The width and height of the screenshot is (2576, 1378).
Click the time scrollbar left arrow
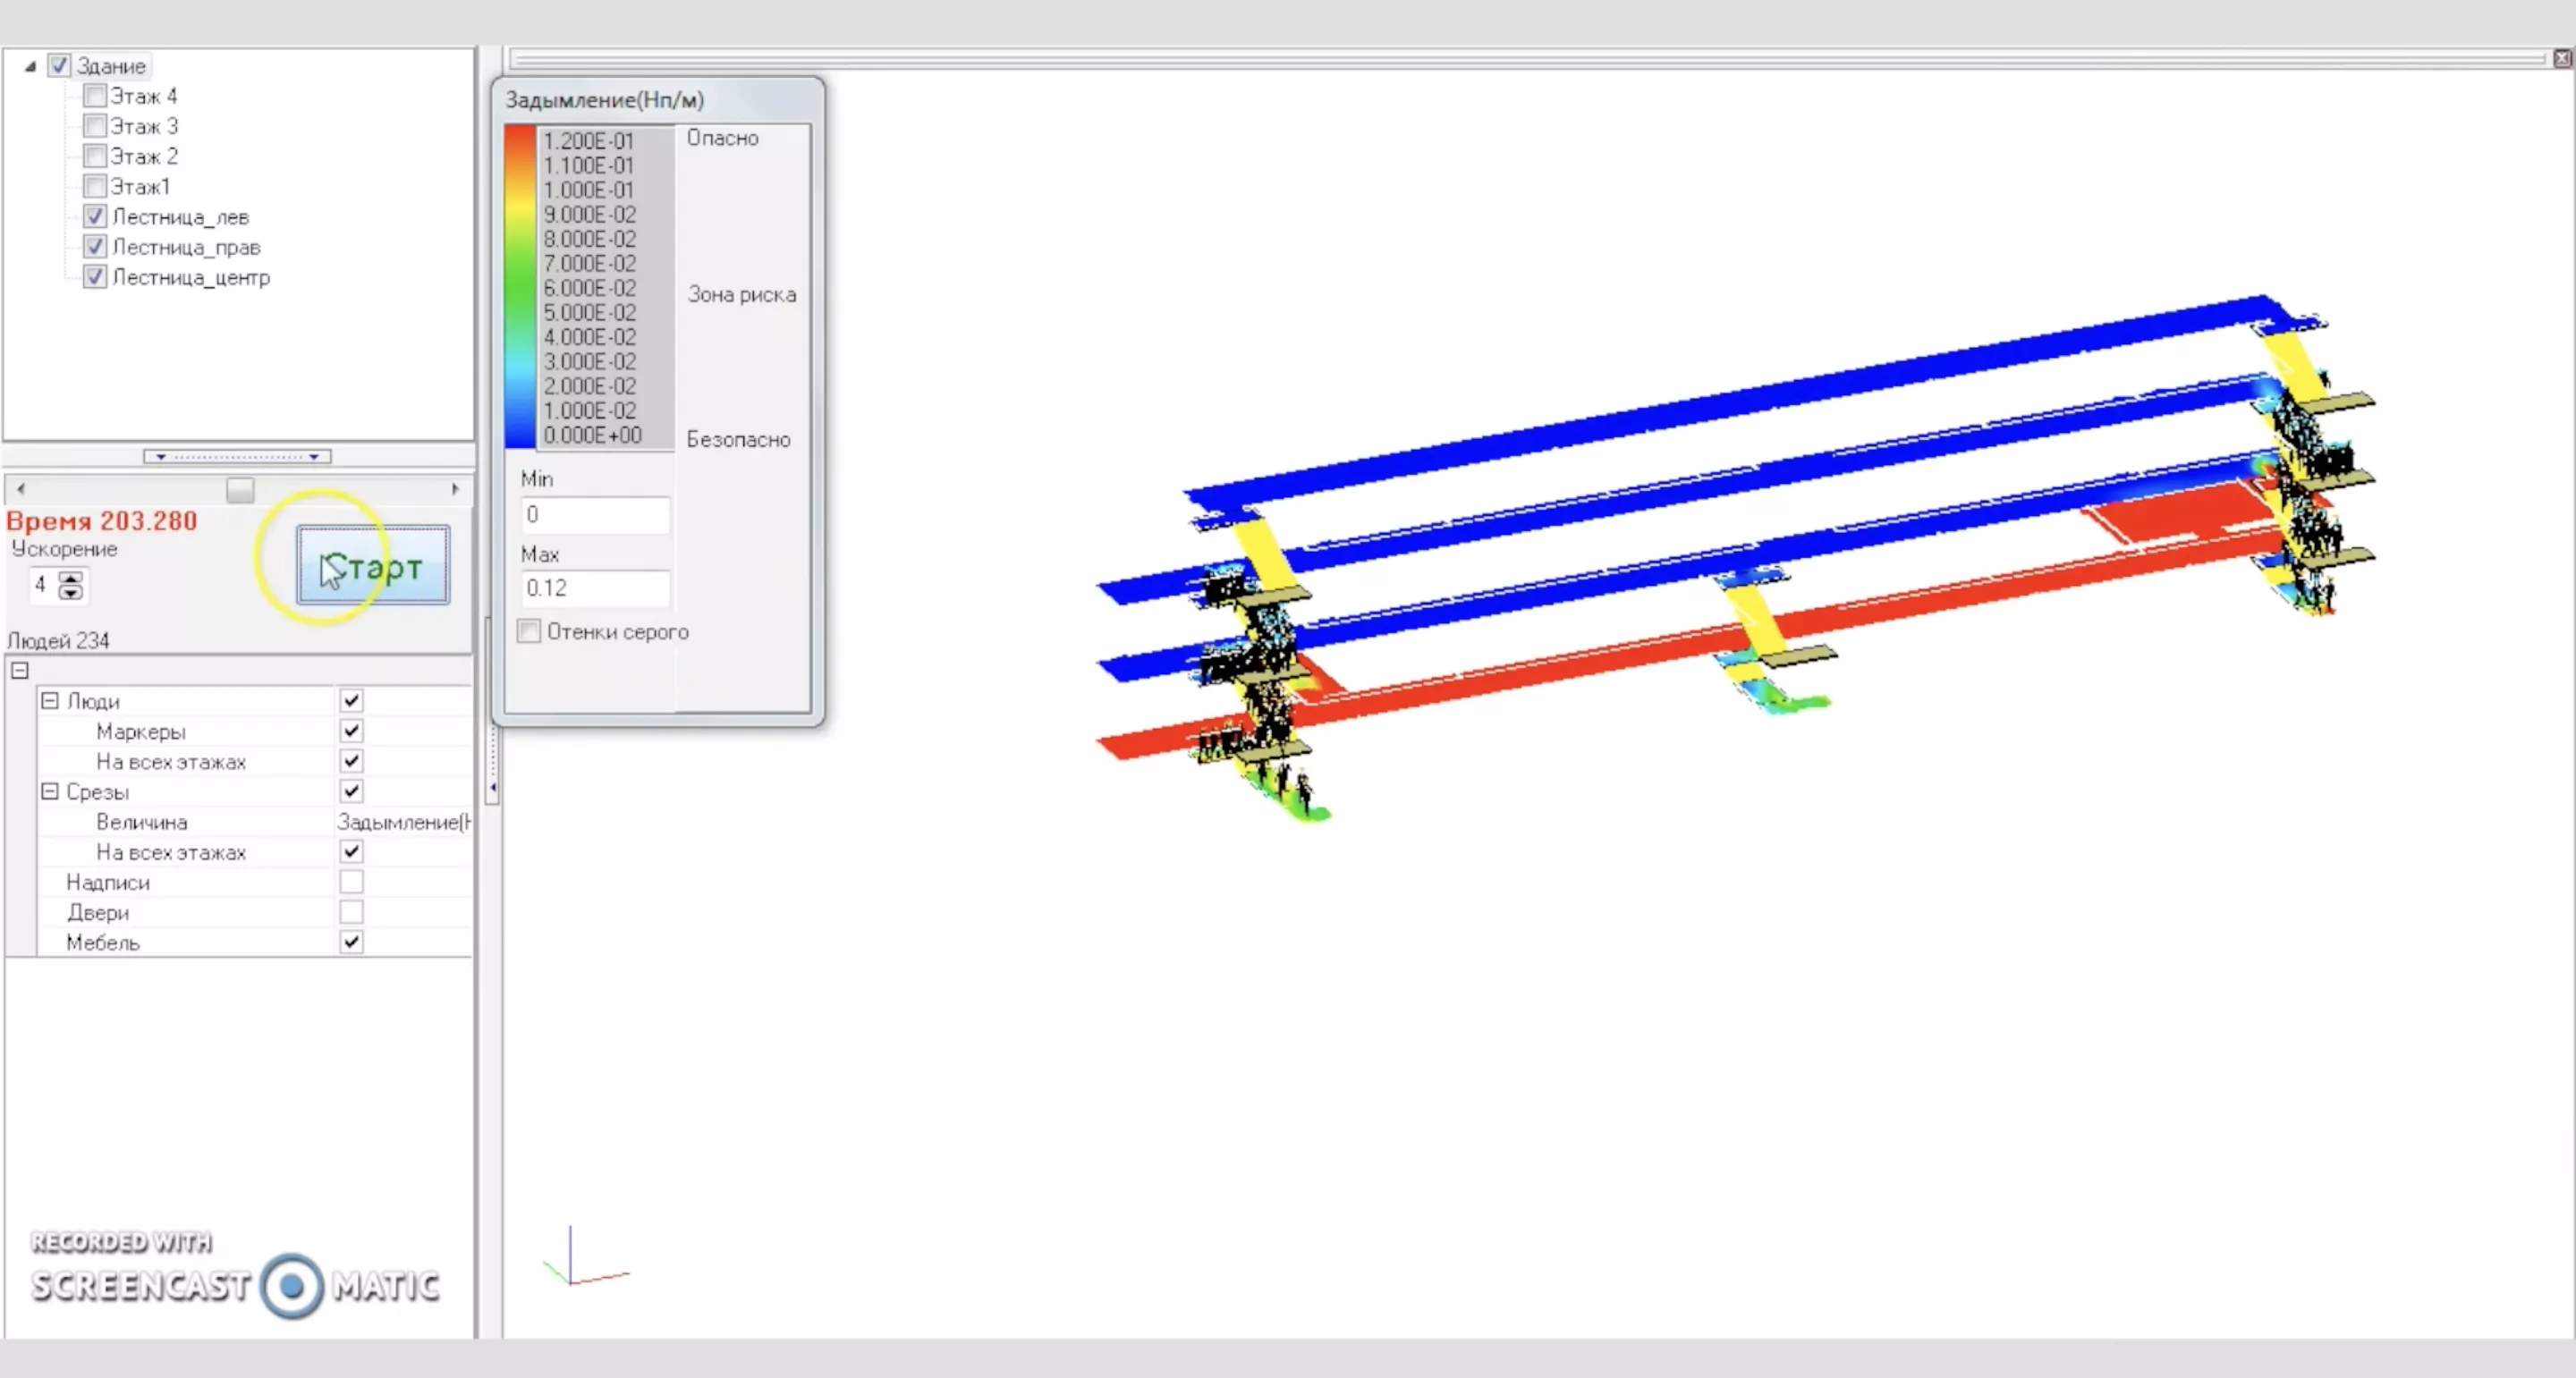click(x=21, y=489)
